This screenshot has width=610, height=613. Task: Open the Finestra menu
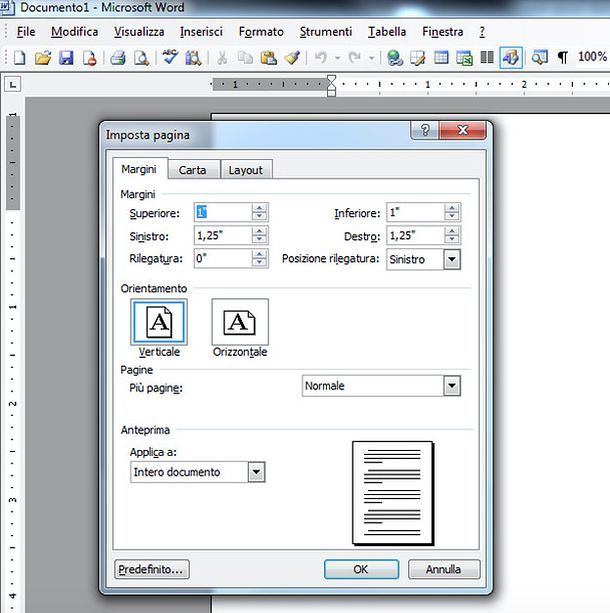click(442, 32)
